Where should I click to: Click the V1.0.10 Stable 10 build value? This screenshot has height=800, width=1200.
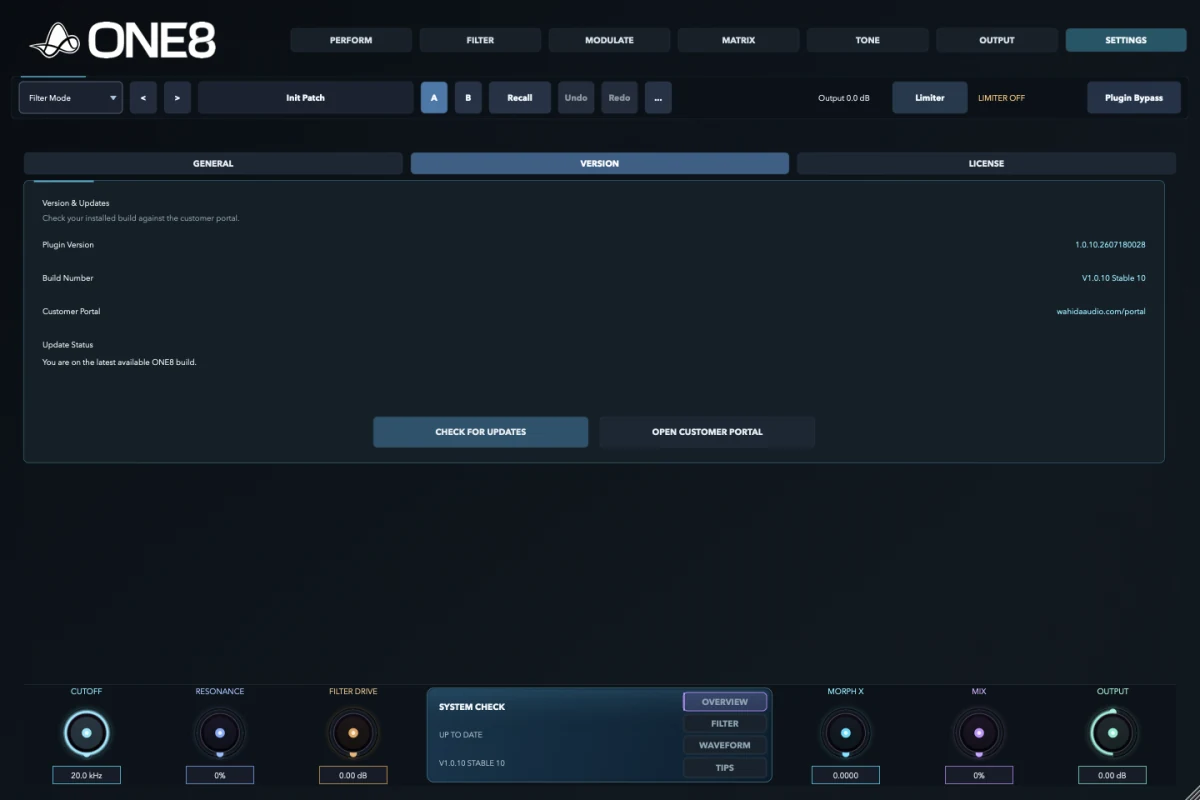(1114, 278)
